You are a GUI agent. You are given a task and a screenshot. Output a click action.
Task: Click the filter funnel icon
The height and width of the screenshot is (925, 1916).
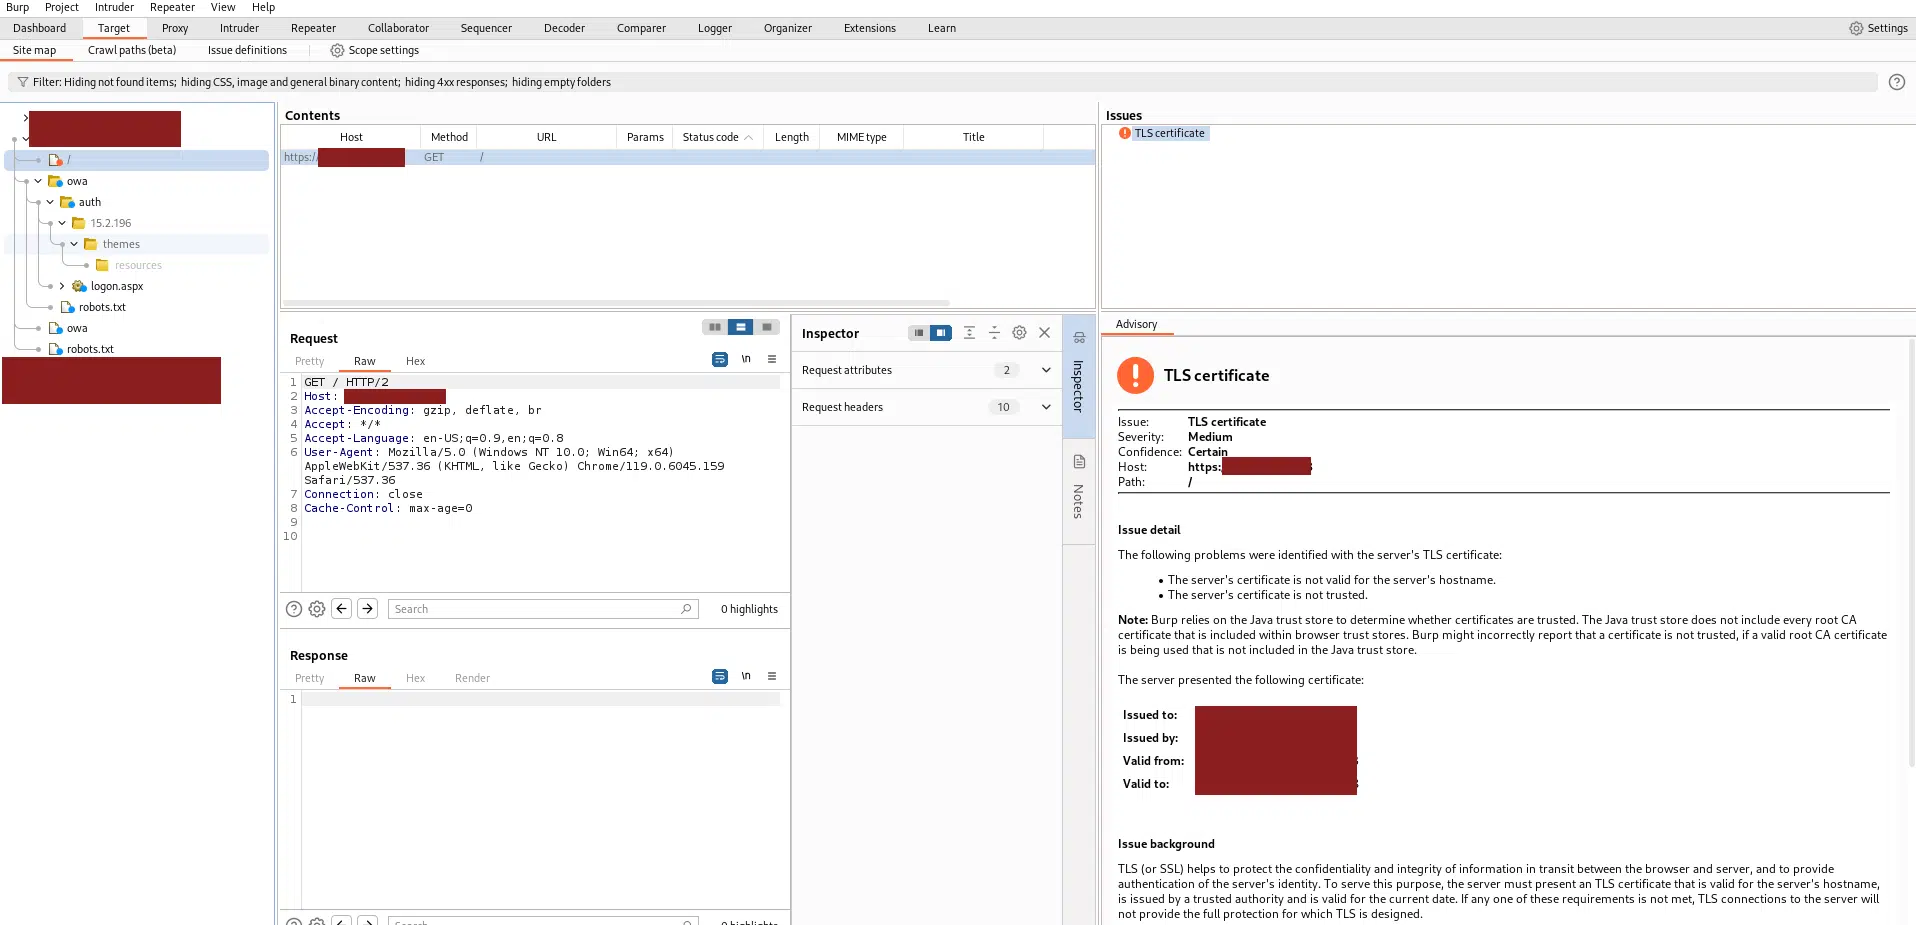[x=23, y=82]
